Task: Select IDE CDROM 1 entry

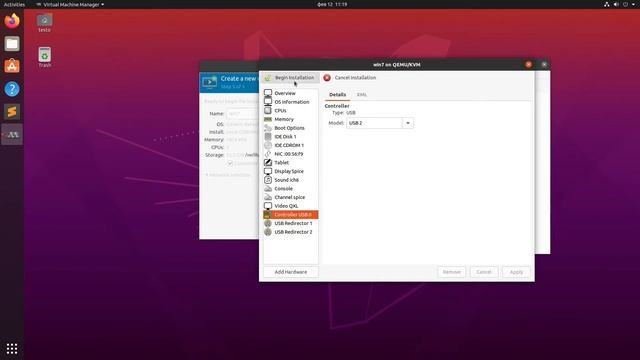Action: [291, 145]
